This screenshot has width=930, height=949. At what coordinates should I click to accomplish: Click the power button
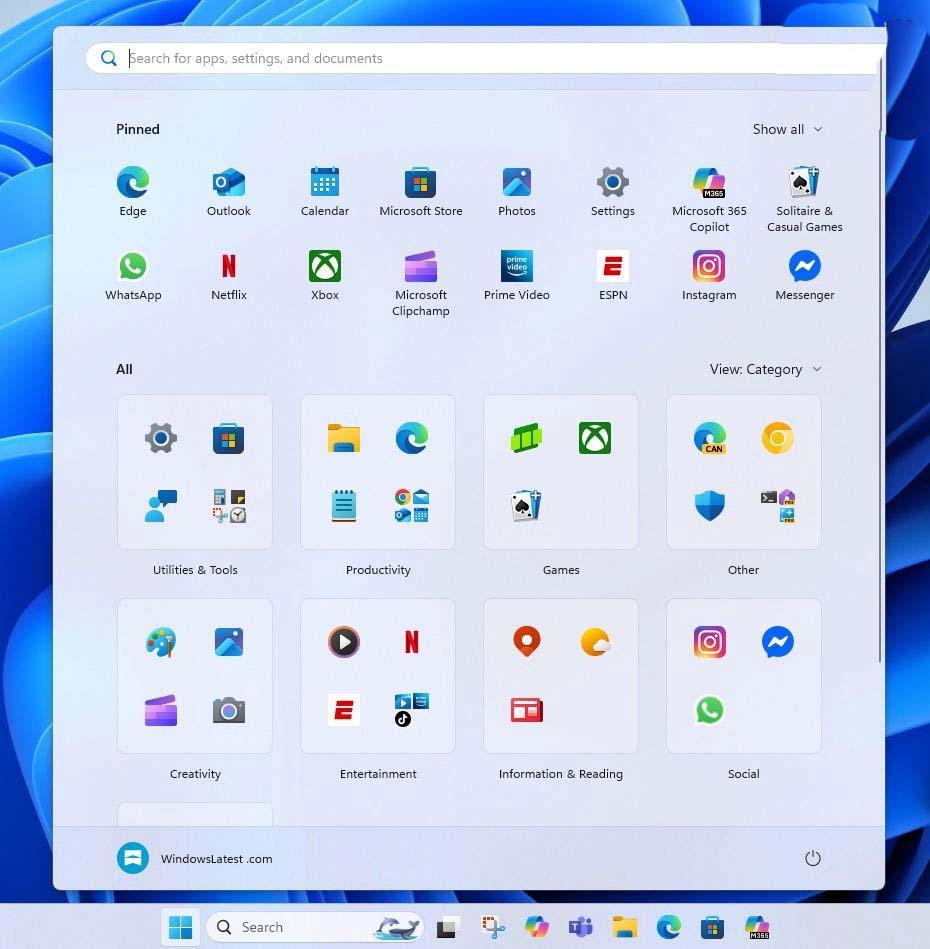coord(813,858)
